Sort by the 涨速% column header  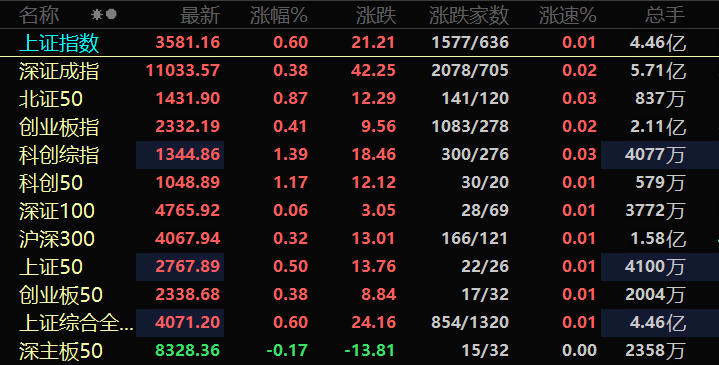coord(568,15)
